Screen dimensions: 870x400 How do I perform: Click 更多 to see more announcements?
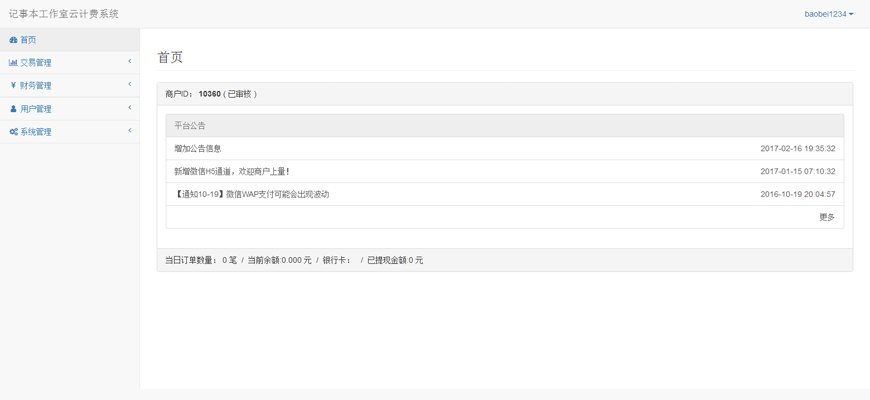point(827,217)
